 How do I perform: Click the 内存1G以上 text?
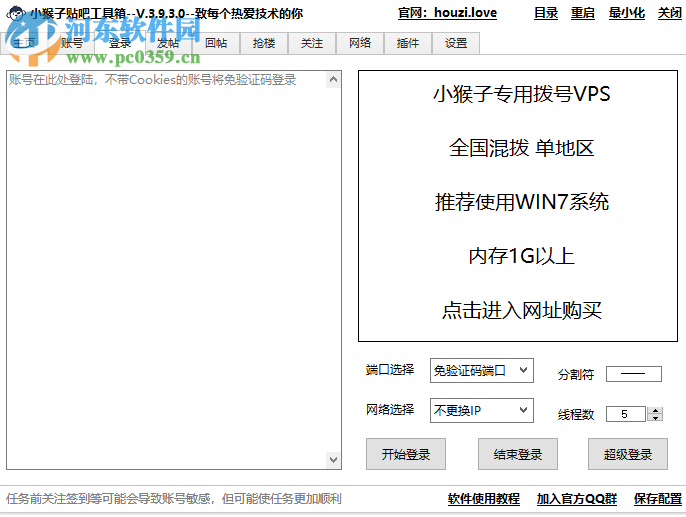pos(522,256)
